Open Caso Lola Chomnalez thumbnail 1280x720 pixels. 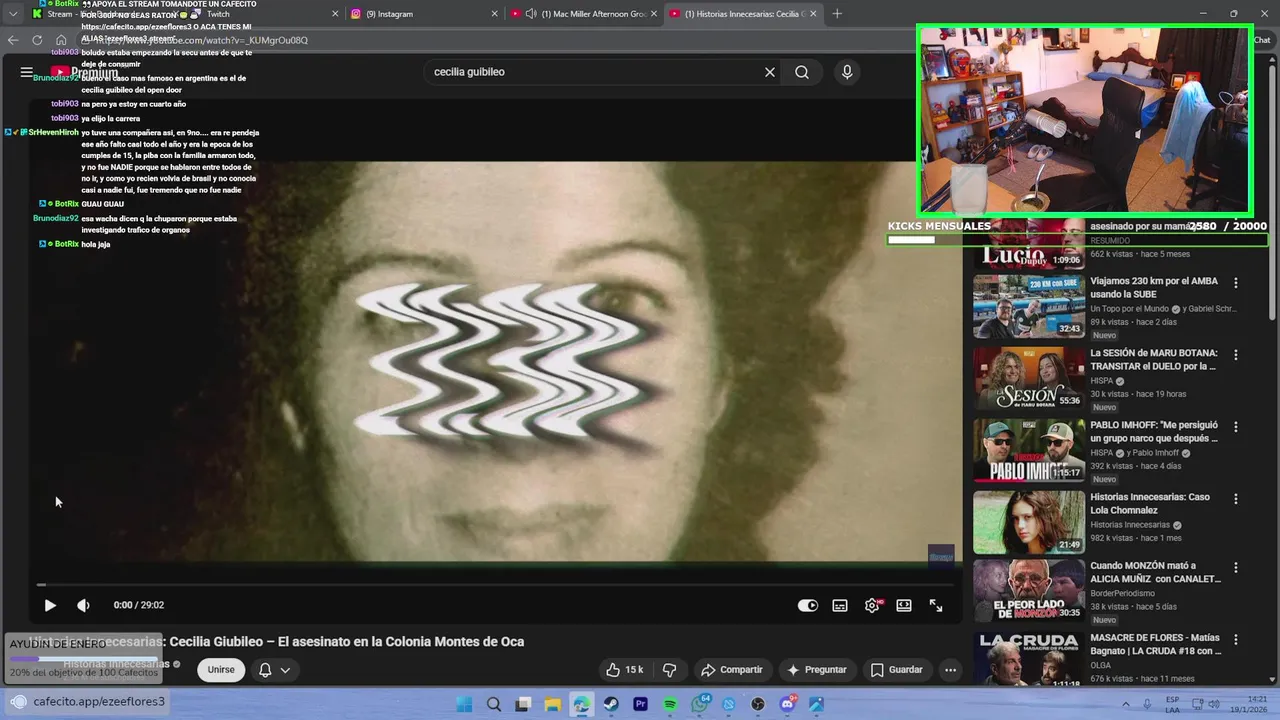[1029, 521]
